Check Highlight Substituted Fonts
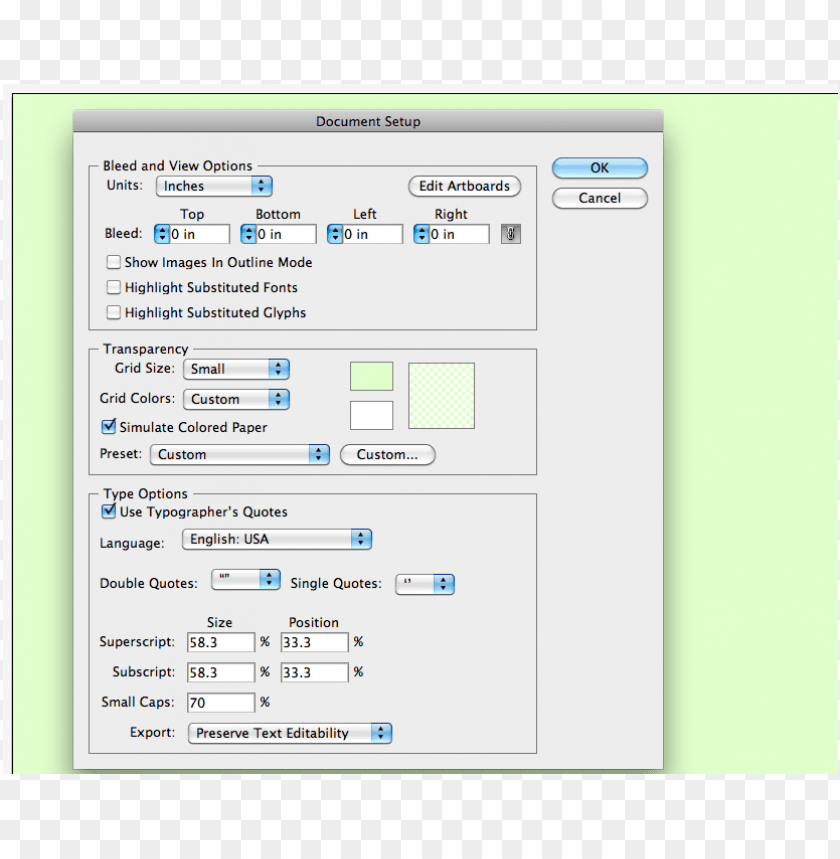The width and height of the screenshot is (840, 859). click(113, 287)
